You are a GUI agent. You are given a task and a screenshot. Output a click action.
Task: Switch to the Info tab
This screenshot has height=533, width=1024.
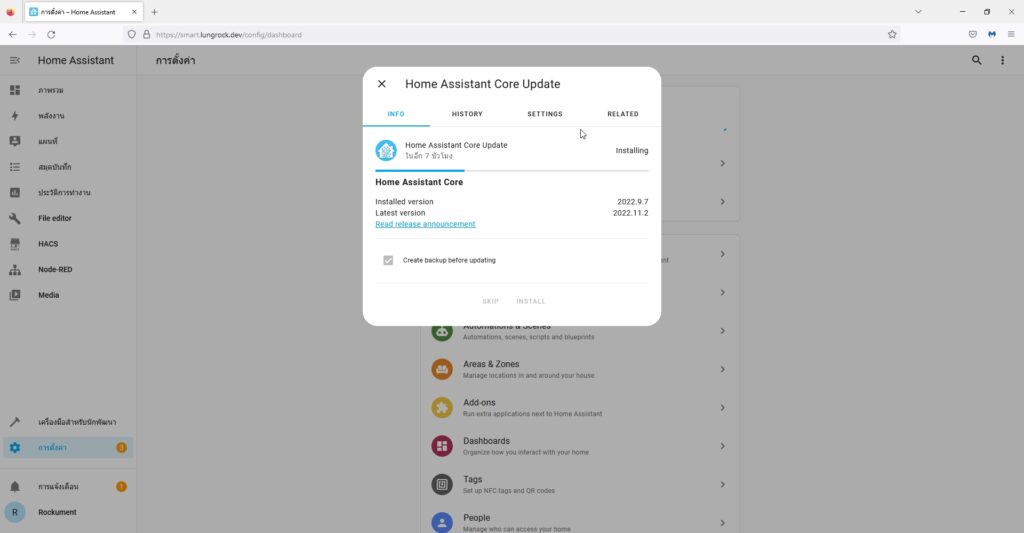click(x=396, y=114)
